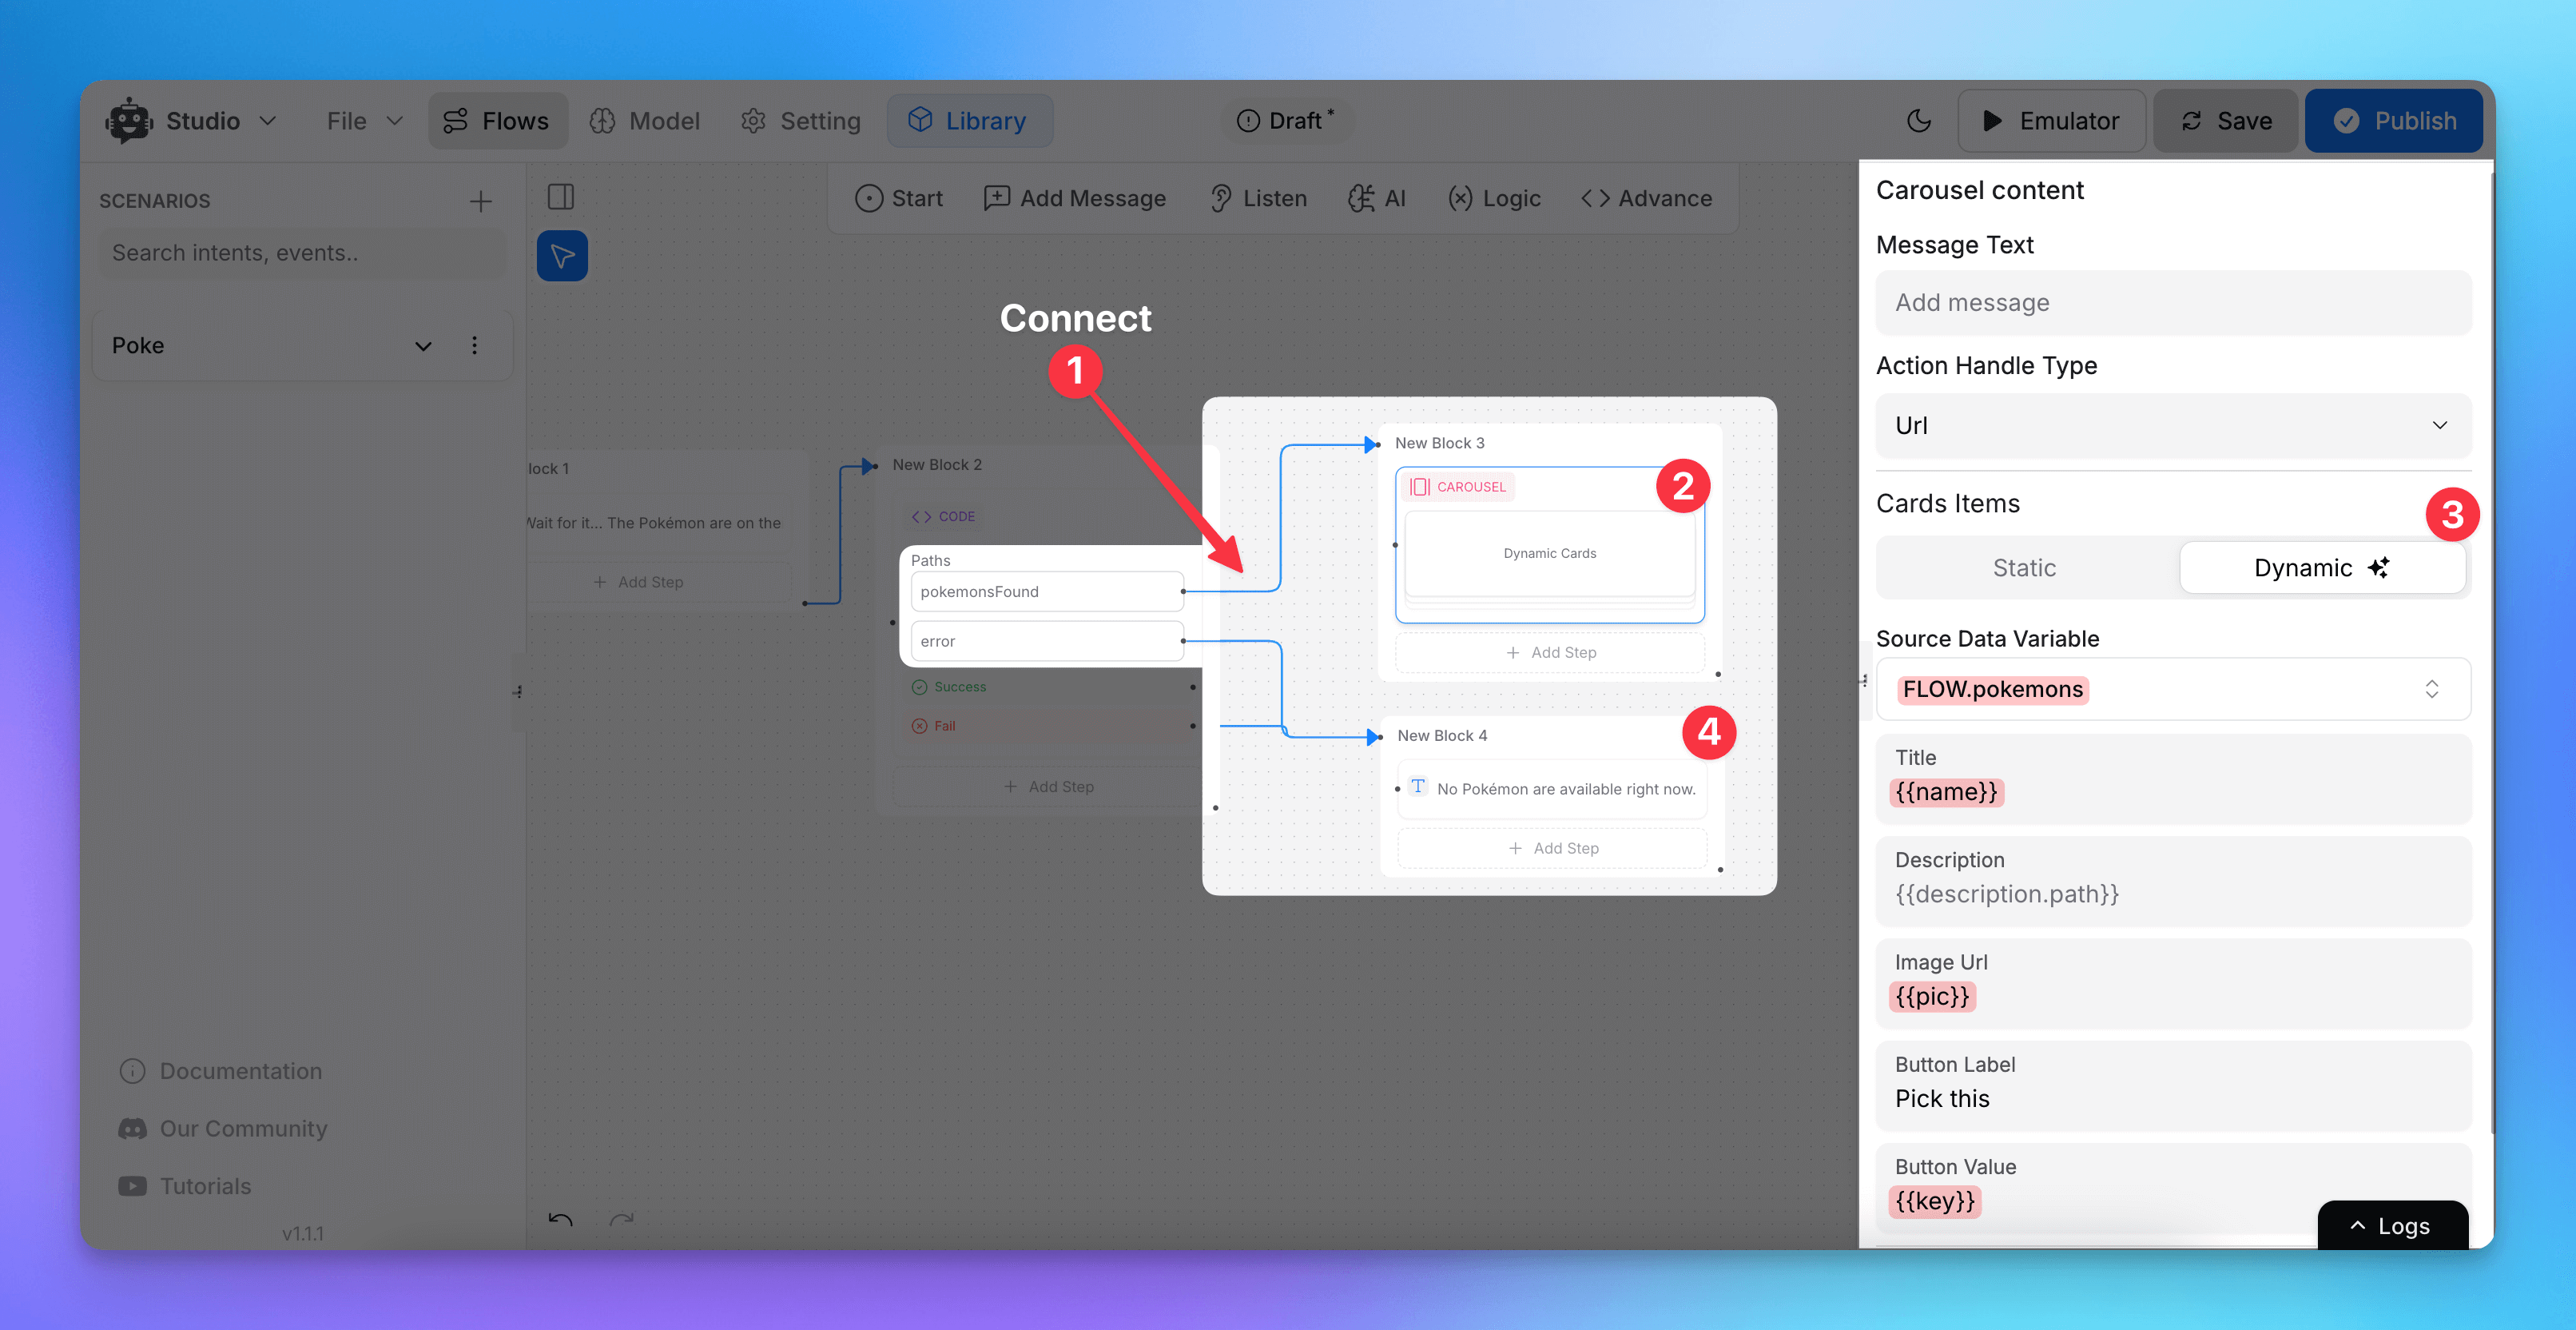Click the pokemonsFound path field
This screenshot has width=2576, height=1330.
pos(1047,592)
